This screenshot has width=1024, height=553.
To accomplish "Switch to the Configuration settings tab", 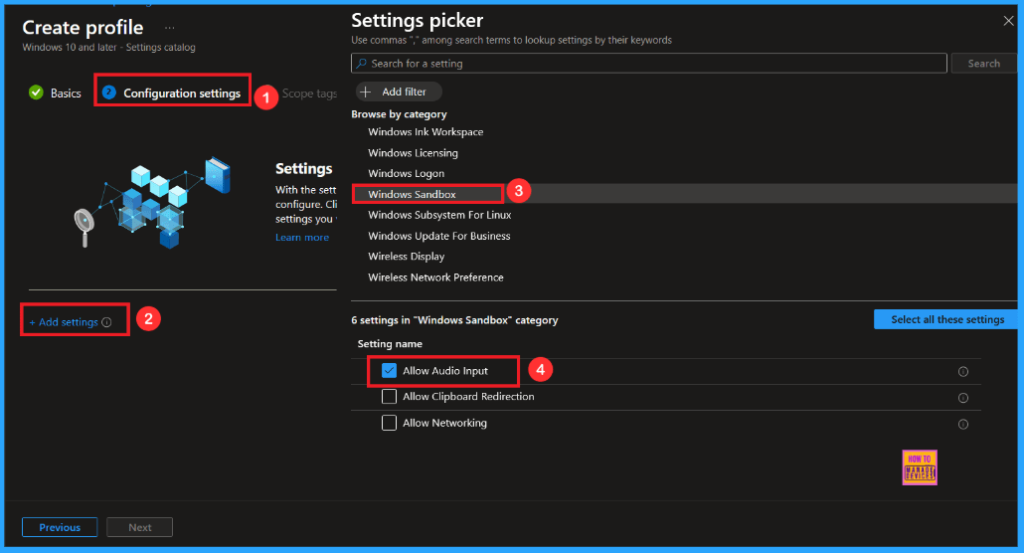I will tap(181, 93).
